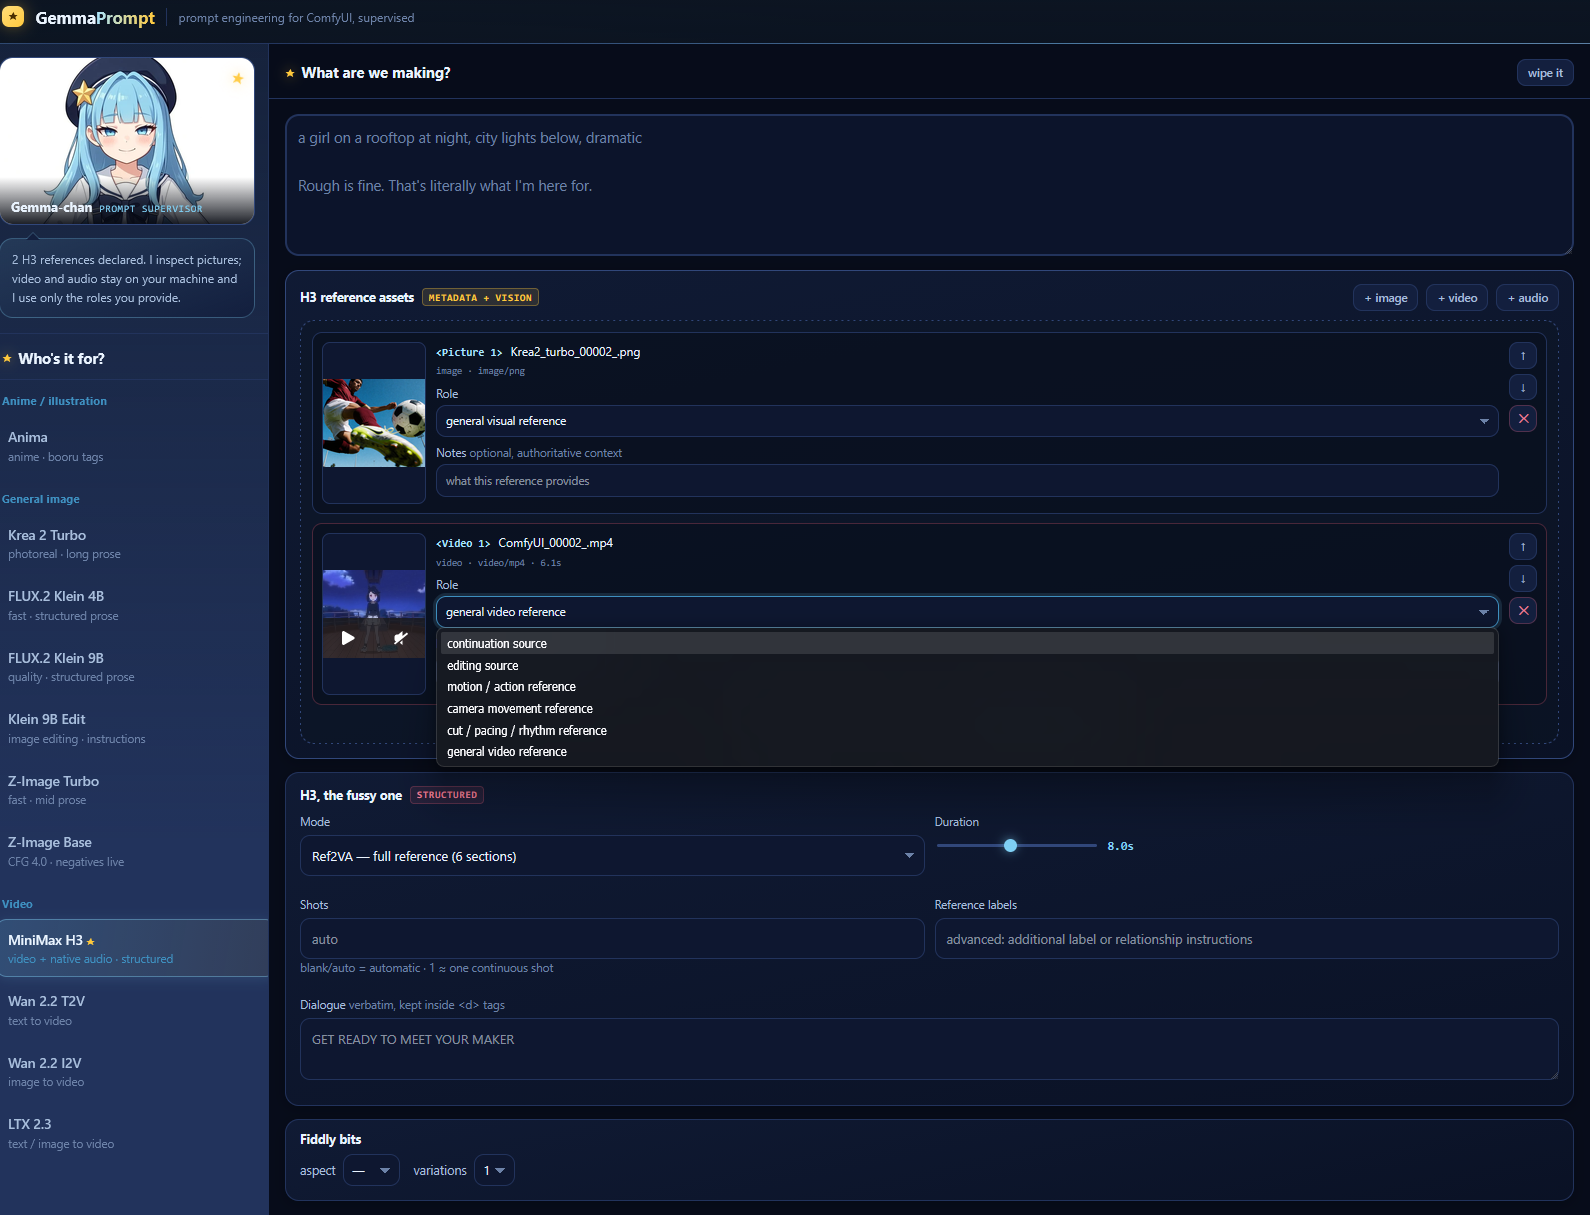Image resolution: width=1590 pixels, height=1215 pixels.
Task: Select the Klein 9B Edit model
Action: (134, 728)
